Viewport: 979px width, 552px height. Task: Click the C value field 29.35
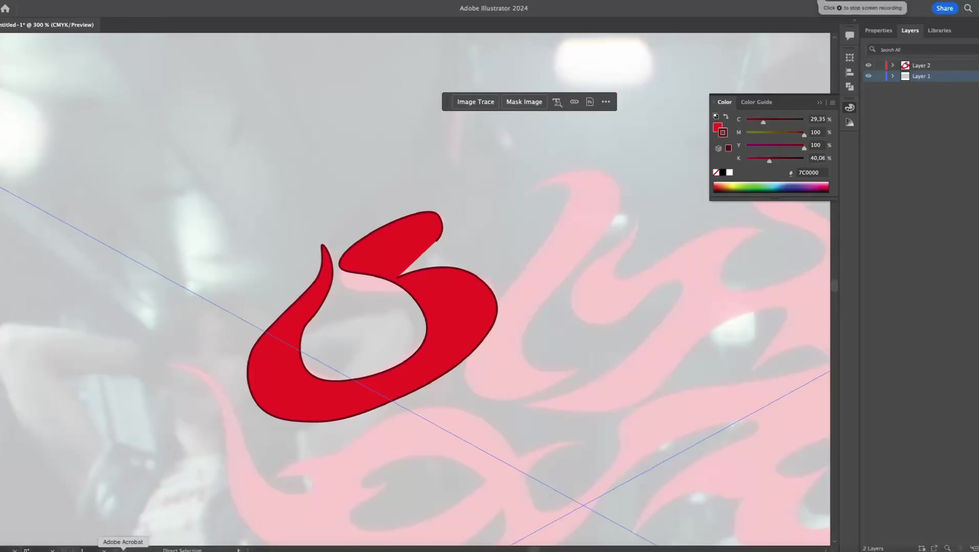[x=817, y=119]
